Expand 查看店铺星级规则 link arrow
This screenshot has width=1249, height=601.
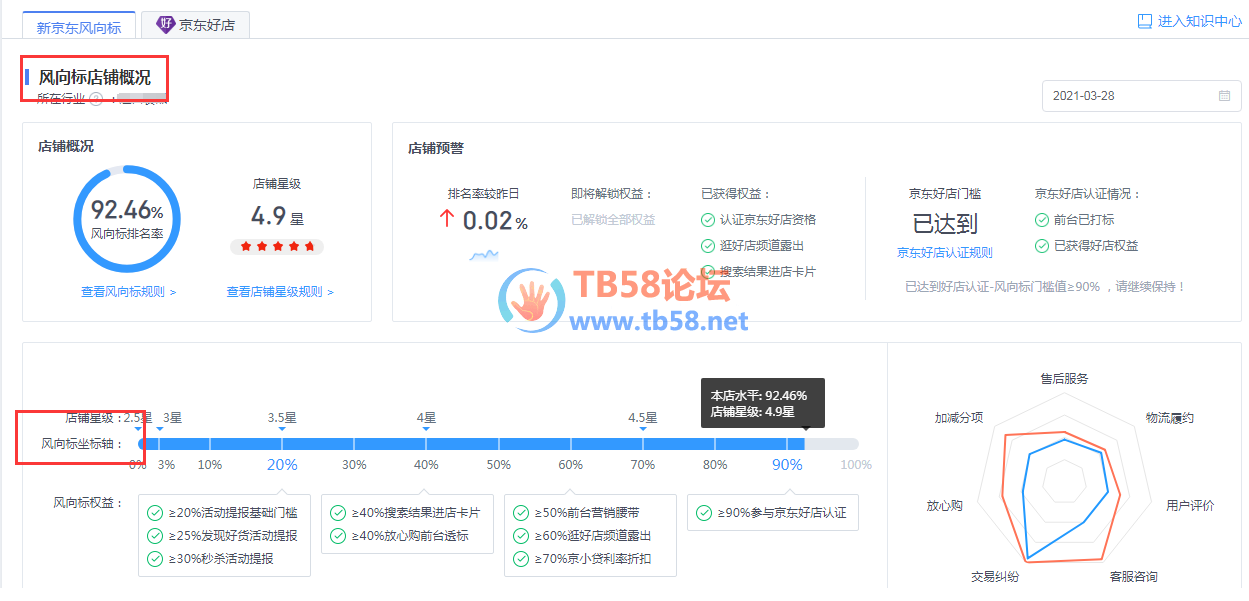point(330,293)
